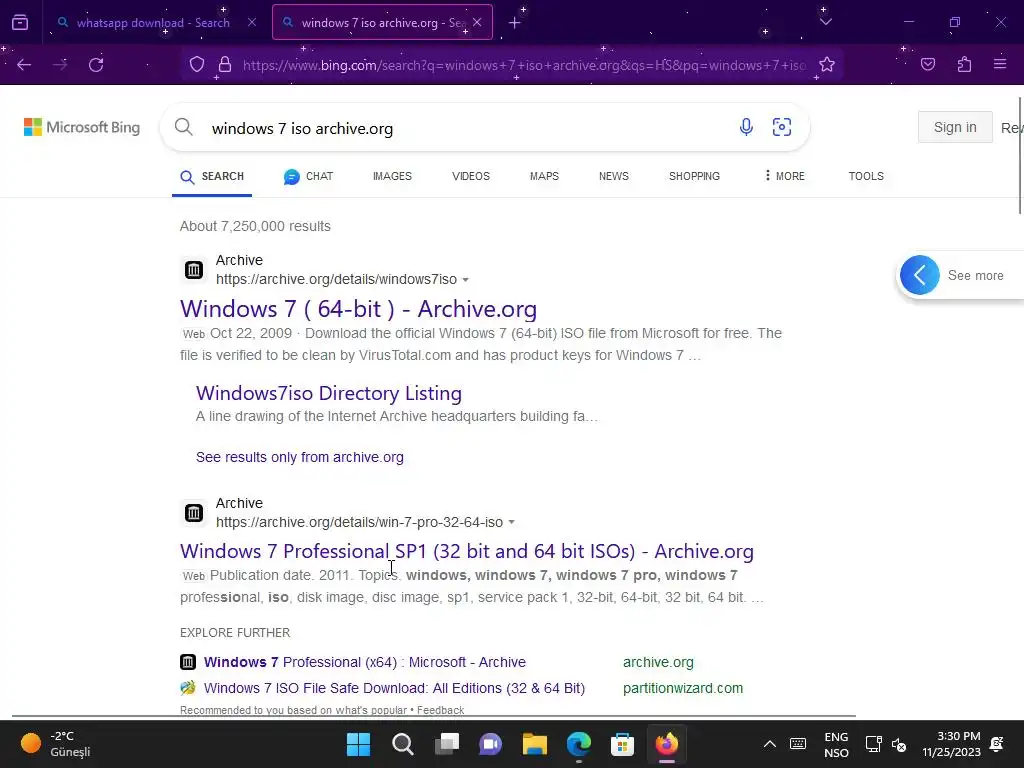The image size is (1024, 768).
Task: Click the archive.org green domain text
Action: coord(658,662)
